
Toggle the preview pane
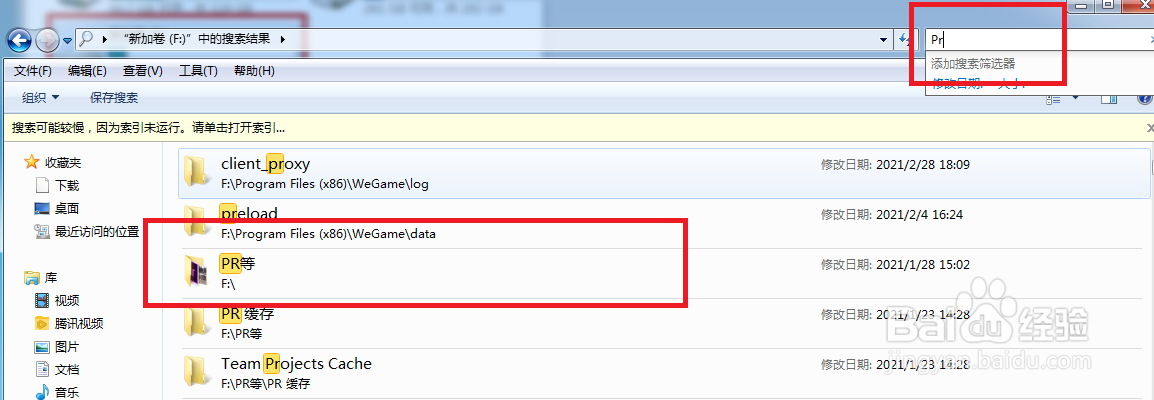[x=1108, y=98]
